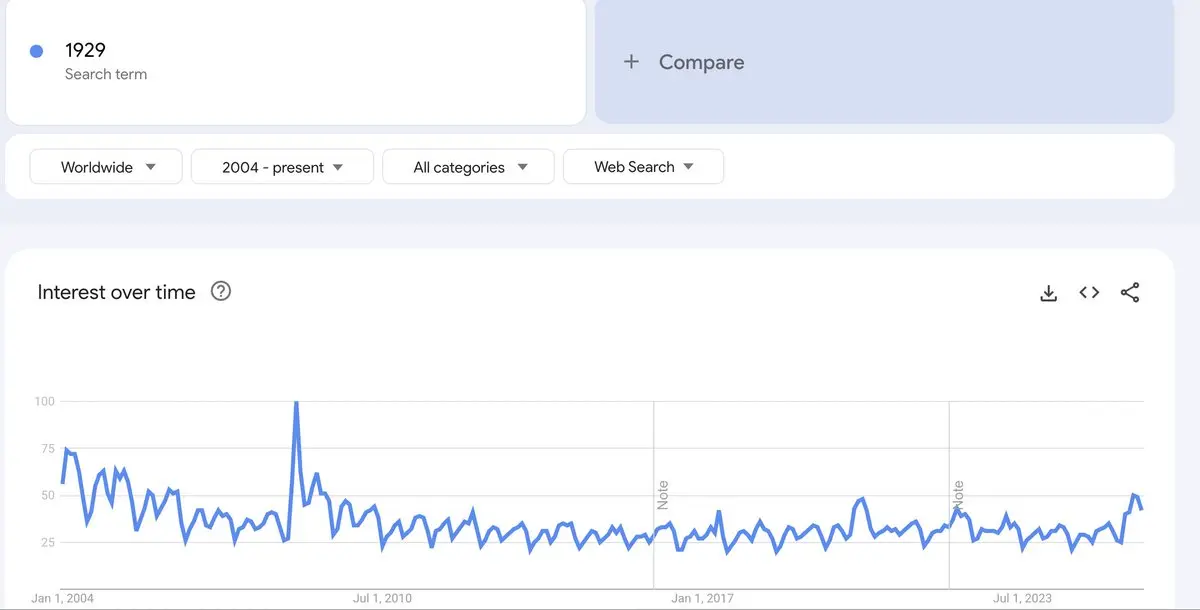Click the plus icon next to Compare
1200x610 pixels.
click(631, 62)
